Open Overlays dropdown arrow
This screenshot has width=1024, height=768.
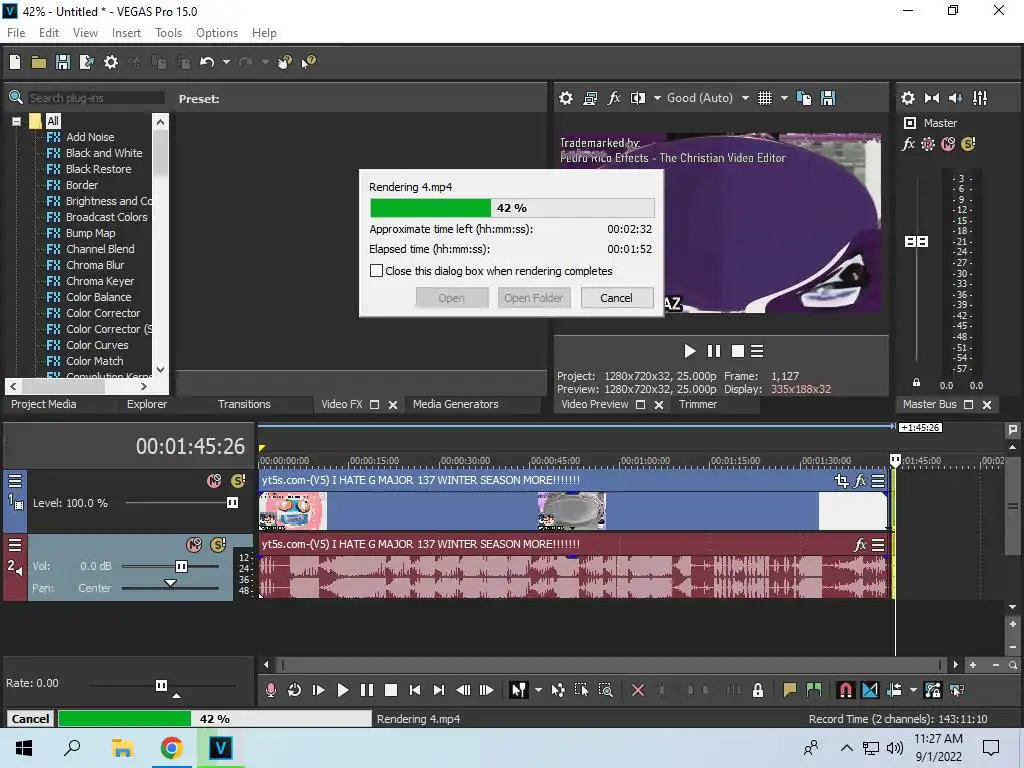tap(784, 98)
